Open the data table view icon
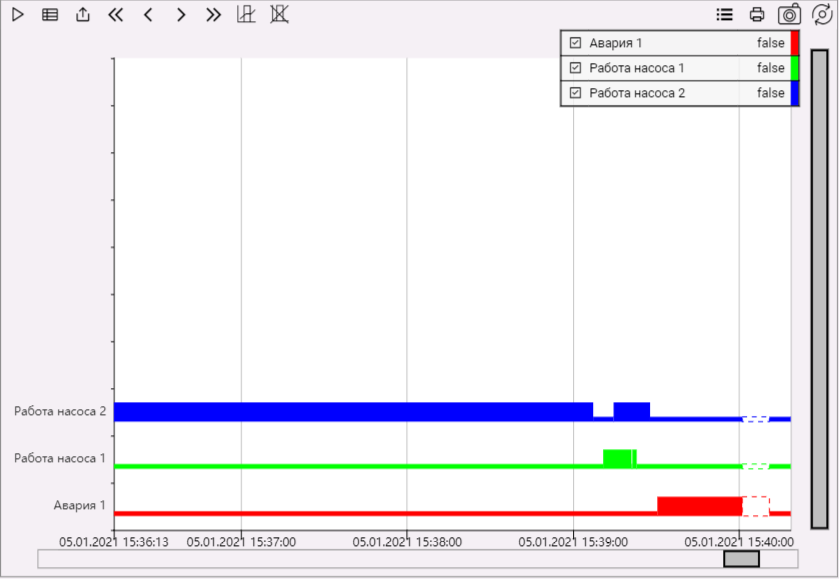The image size is (839, 579). tap(50, 15)
